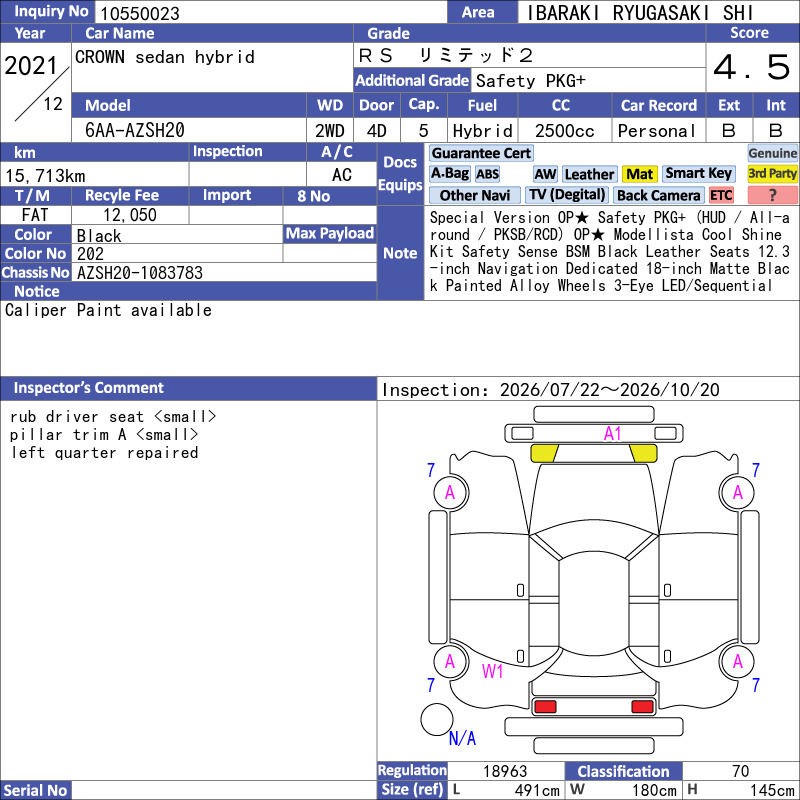Select the N/A spare tire circle
This screenshot has width=800, height=800.
tap(437, 719)
